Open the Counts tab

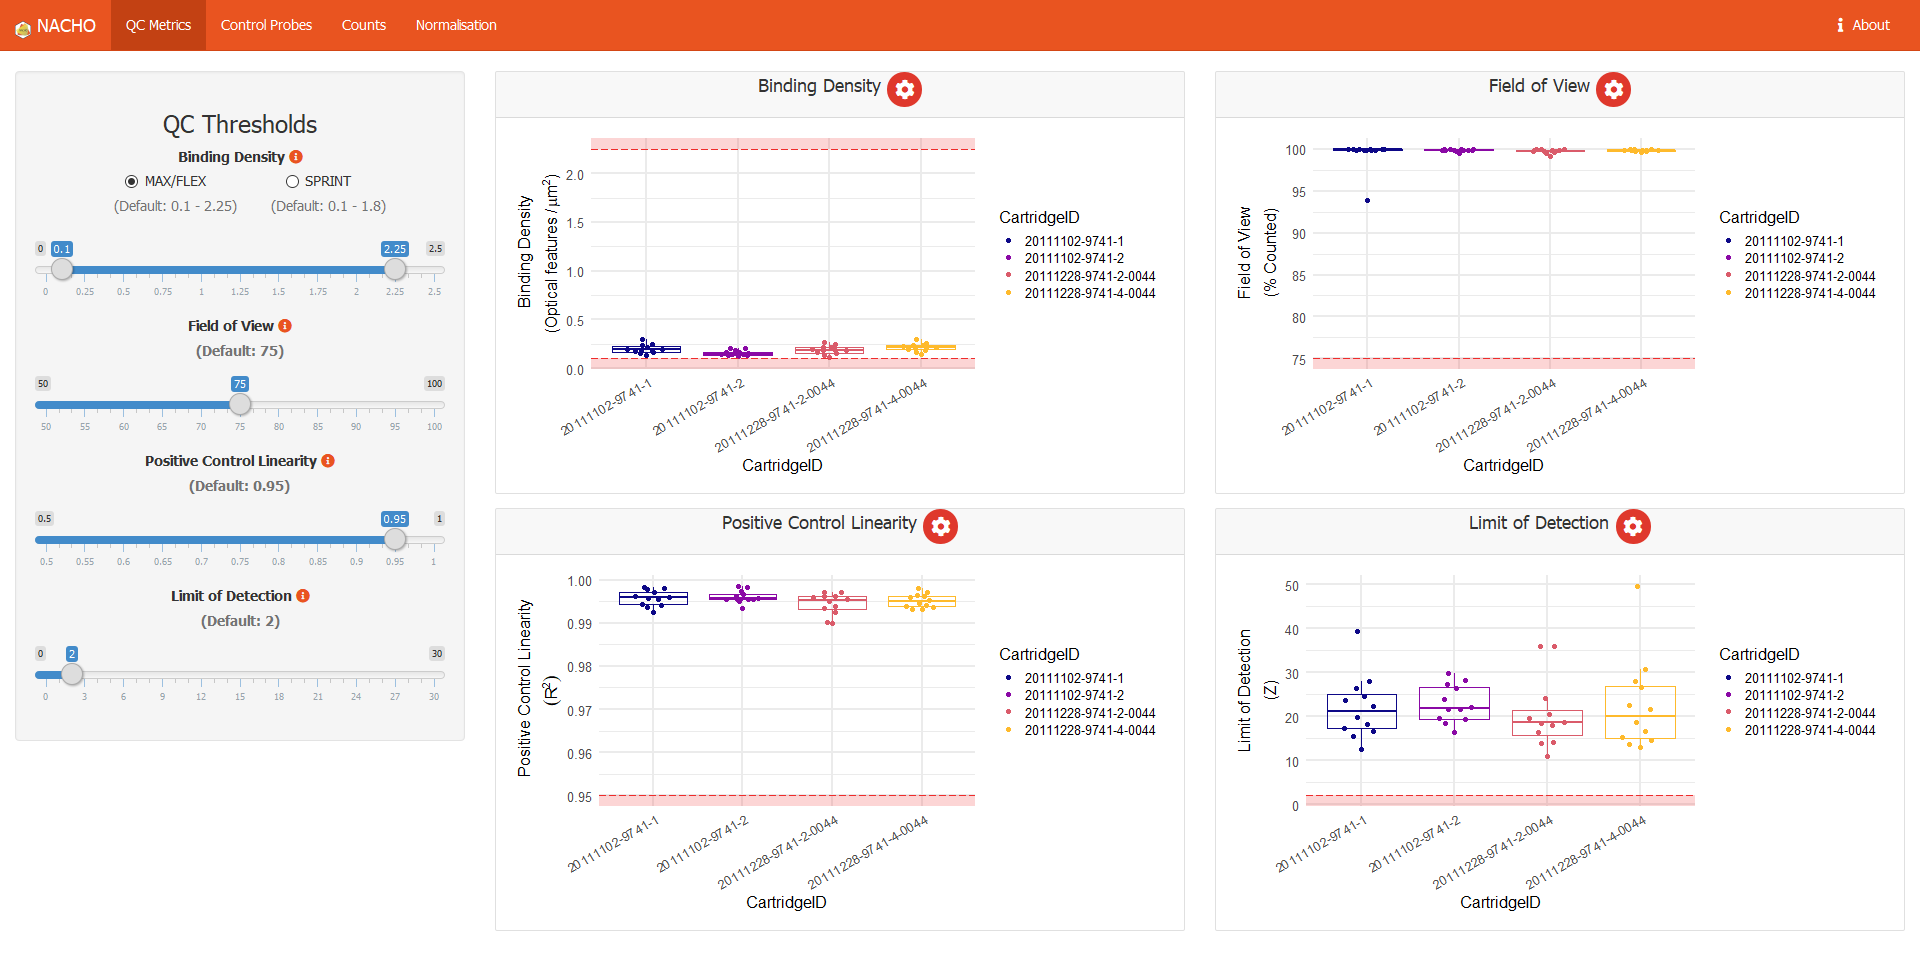click(363, 25)
